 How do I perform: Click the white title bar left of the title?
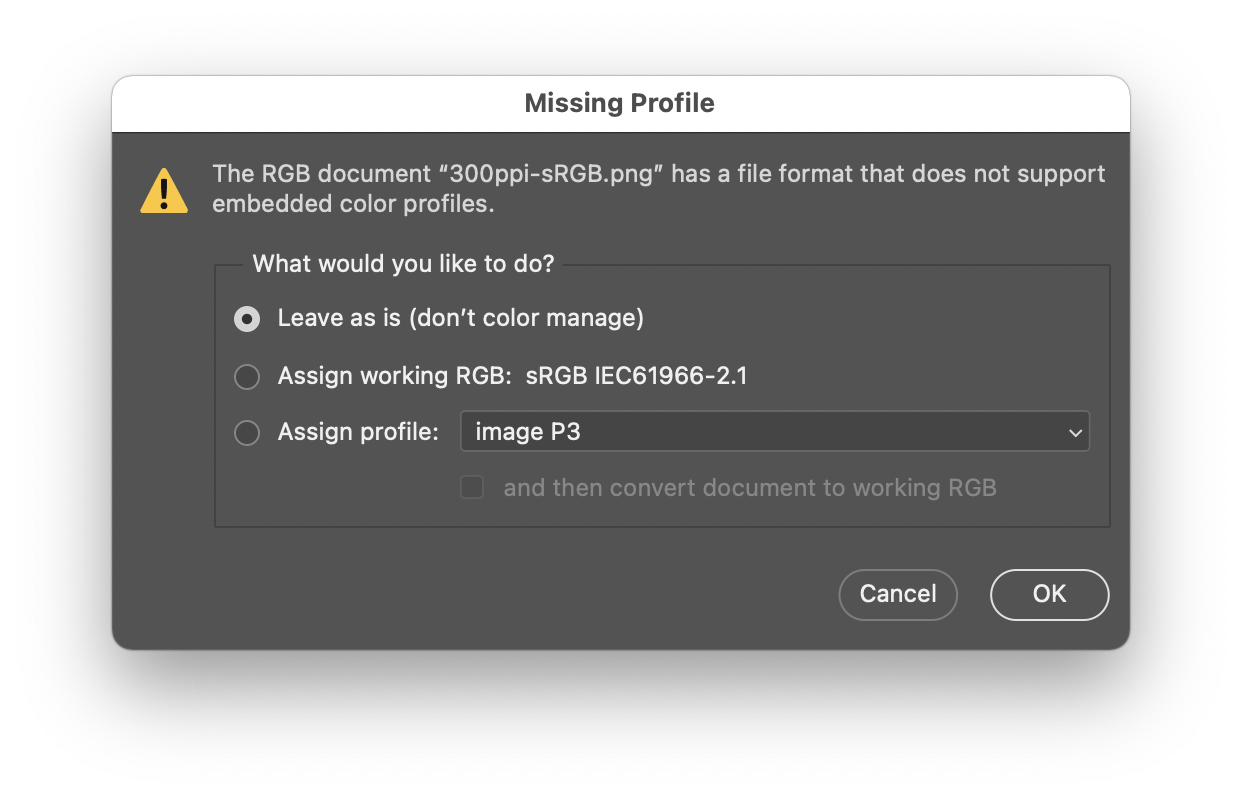300,103
